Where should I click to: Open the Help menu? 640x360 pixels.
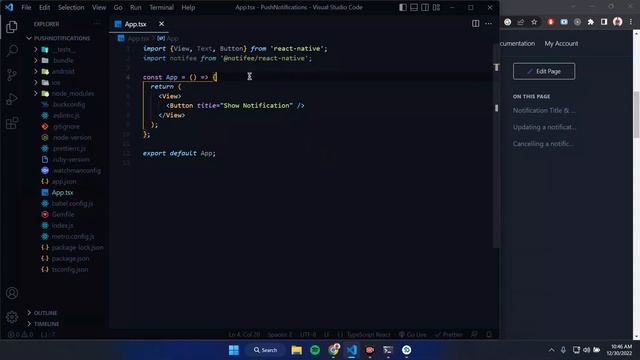(x=188, y=7)
